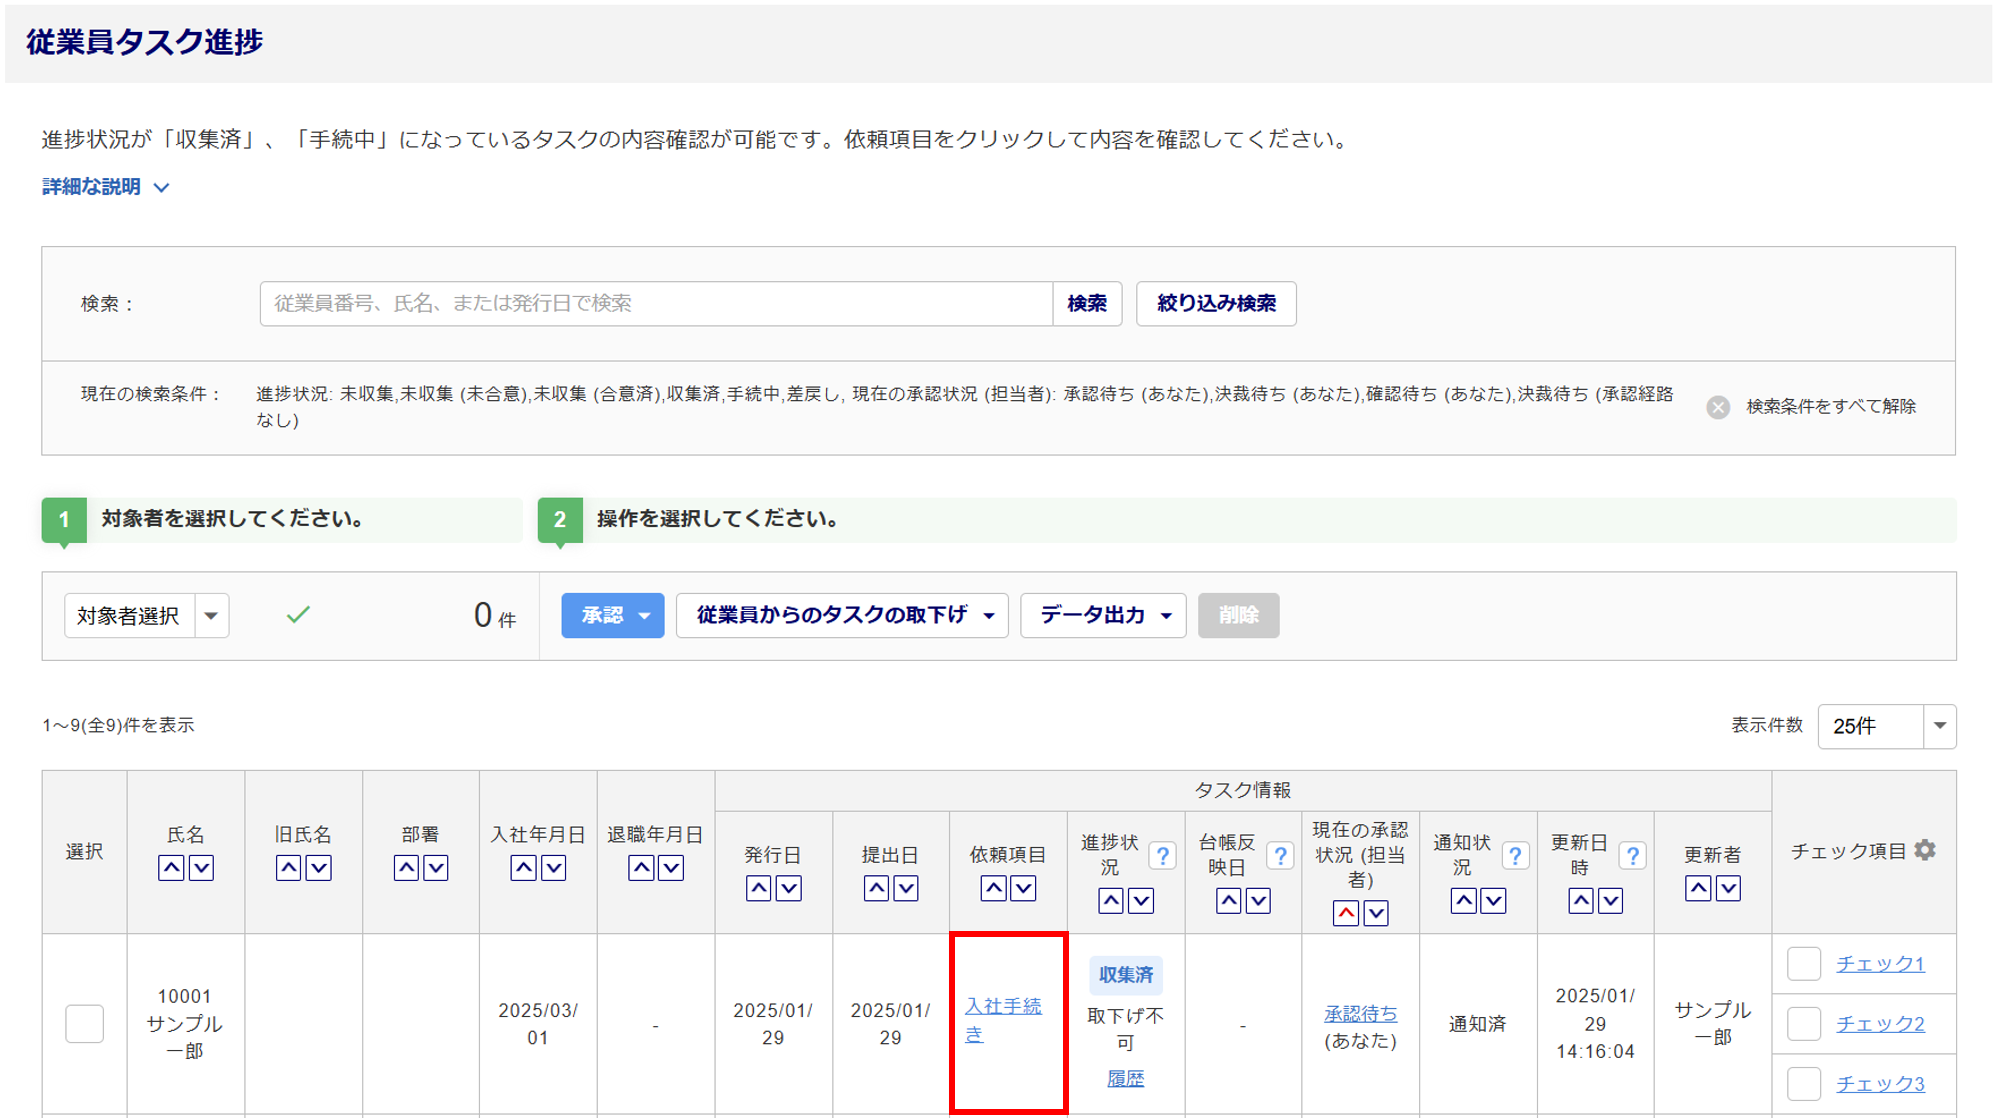Image resolution: width=1998 pixels, height=1118 pixels.
Task: Click red active sort arrow for 現在の承認状況
Action: (x=1346, y=913)
